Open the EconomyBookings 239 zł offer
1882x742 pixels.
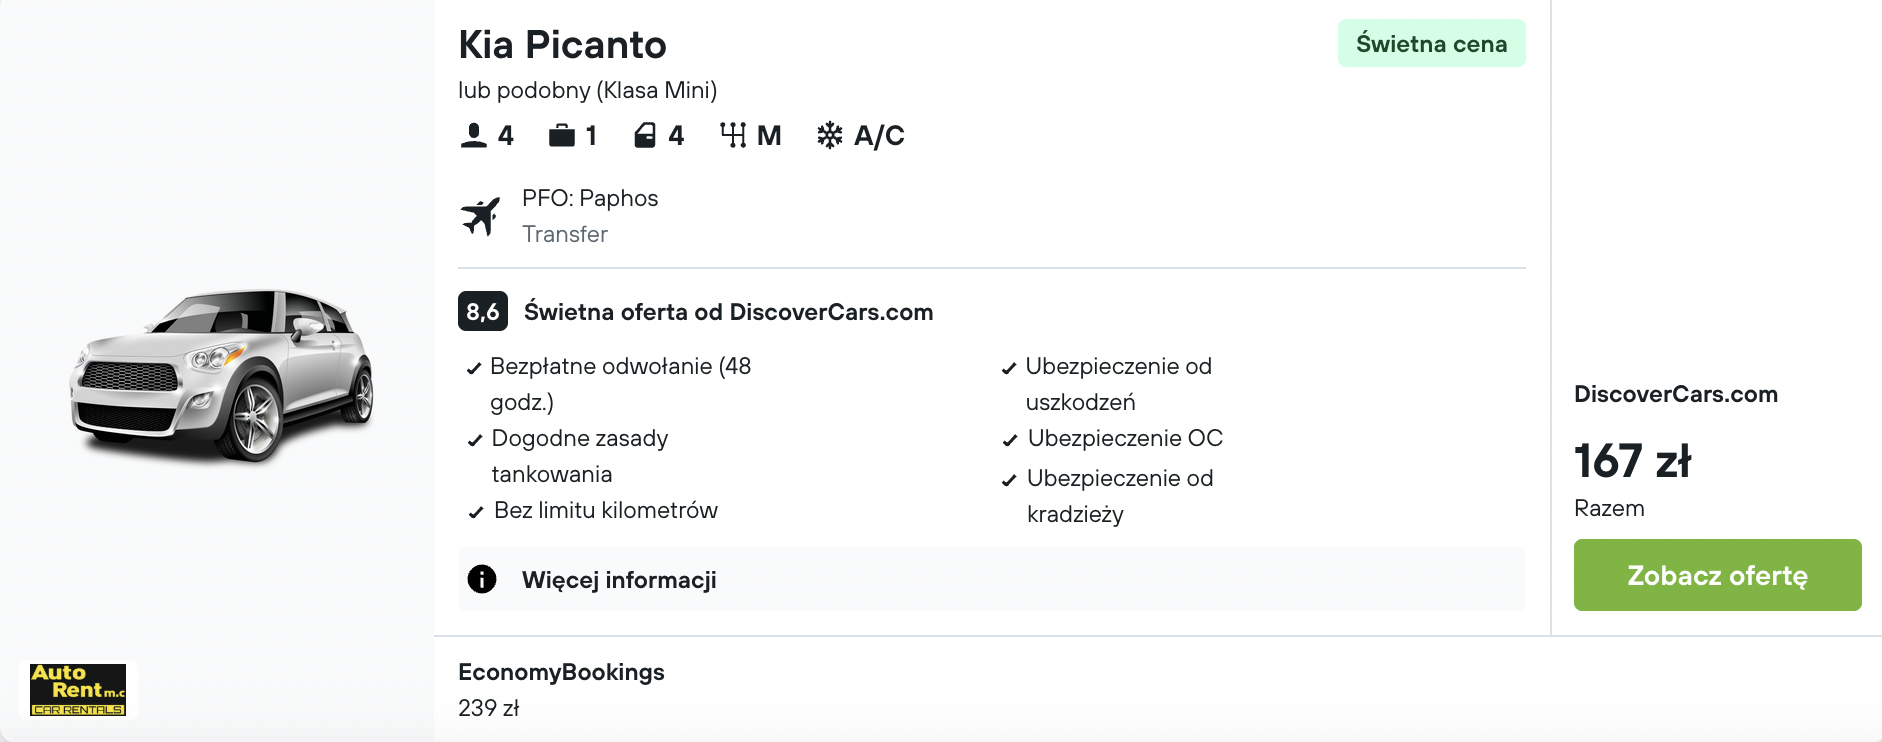pos(560,689)
